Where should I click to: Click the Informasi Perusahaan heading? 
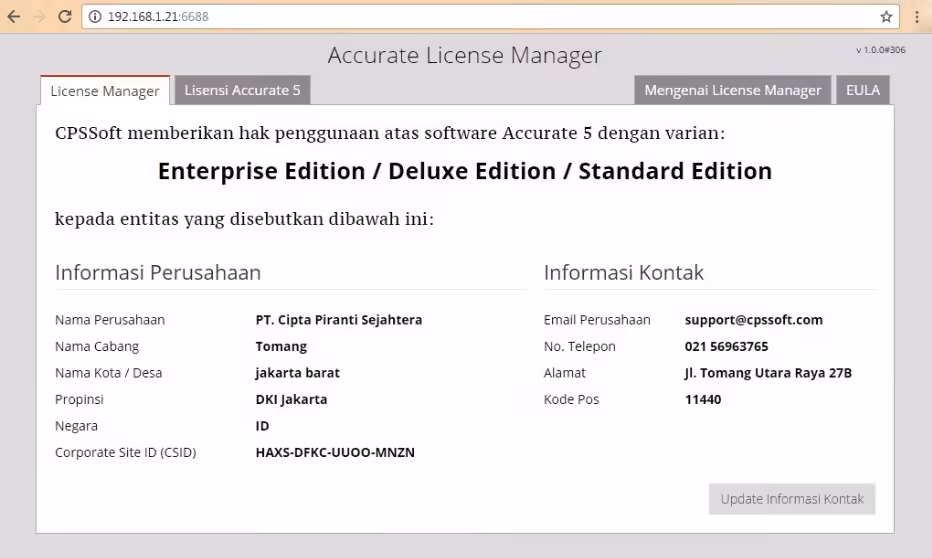click(x=158, y=272)
